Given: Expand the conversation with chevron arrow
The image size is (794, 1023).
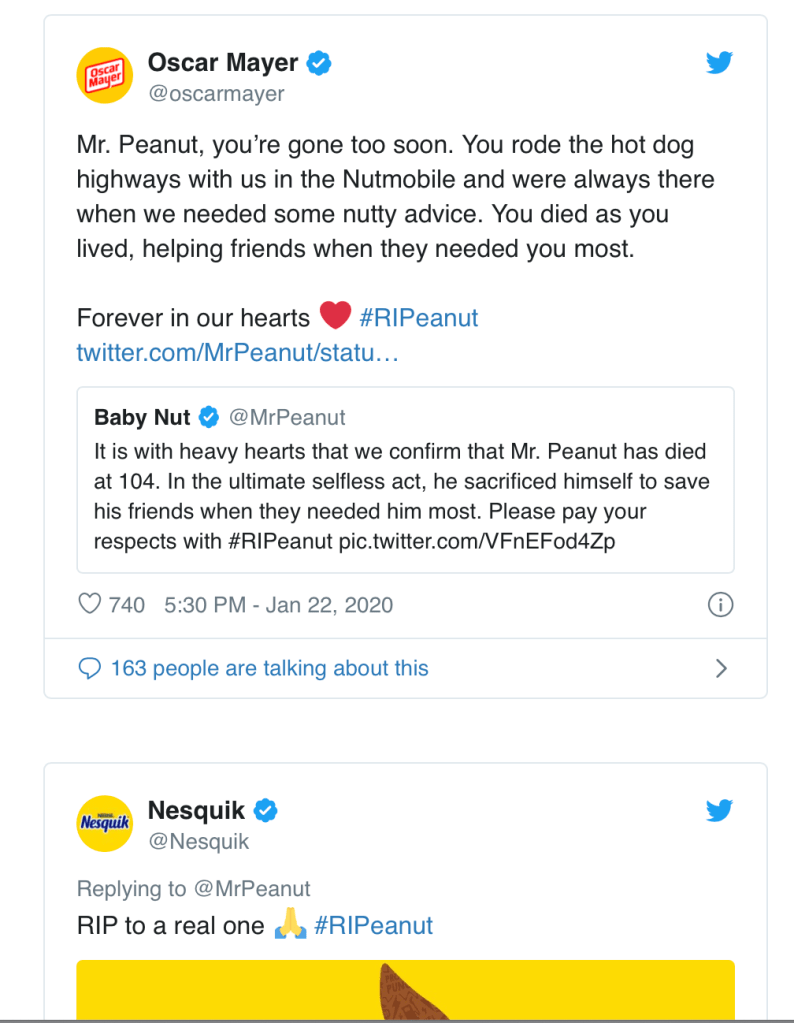Looking at the screenshot, I should [x=722, y=668].
